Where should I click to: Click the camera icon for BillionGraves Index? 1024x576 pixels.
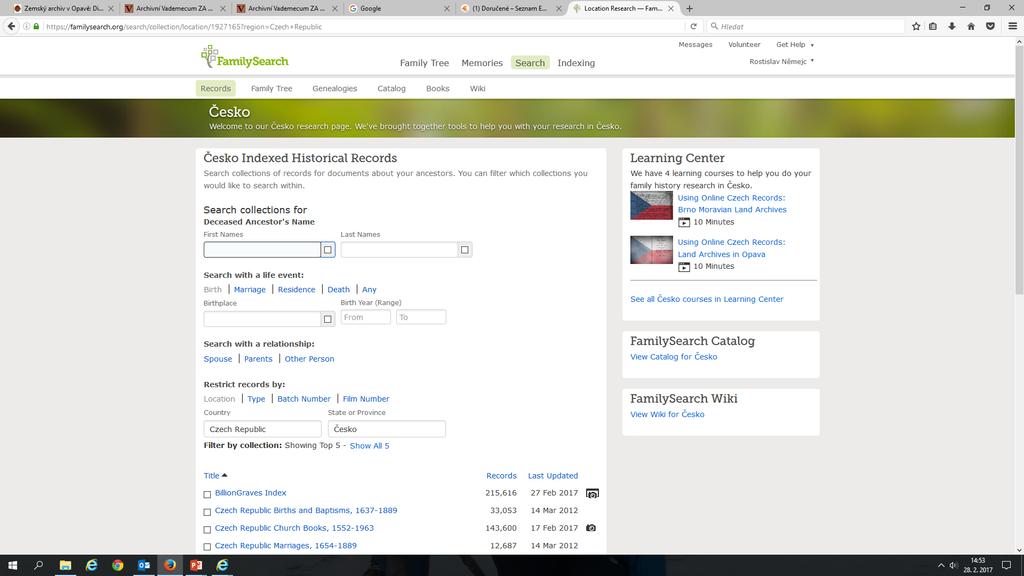coord(592,493)
